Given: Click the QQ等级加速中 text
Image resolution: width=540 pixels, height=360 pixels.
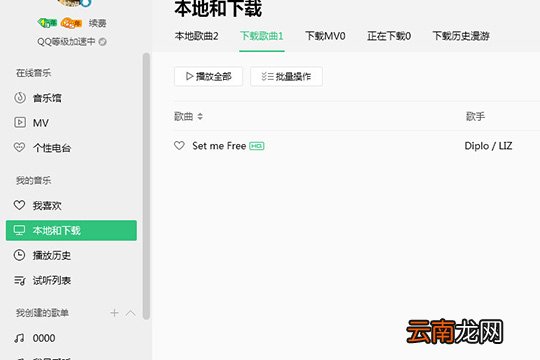Looking at the screenshot, I should click(x=66, y=42).
